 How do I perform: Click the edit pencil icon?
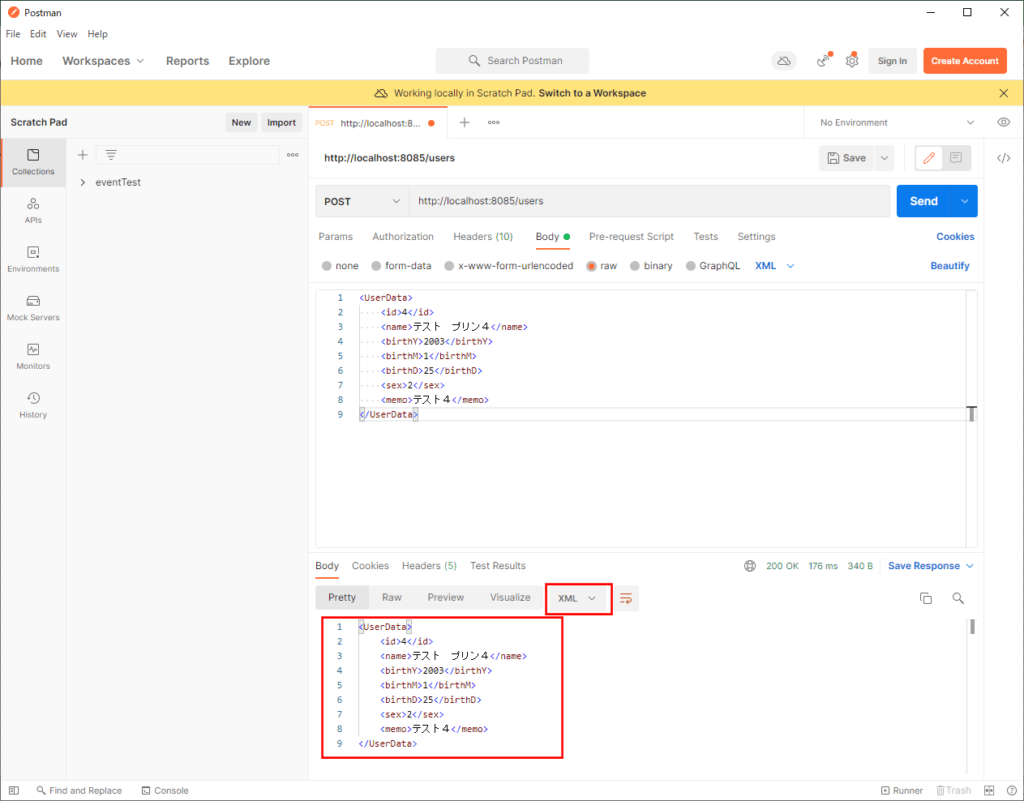pyautogui.click(x=929, y=158)
